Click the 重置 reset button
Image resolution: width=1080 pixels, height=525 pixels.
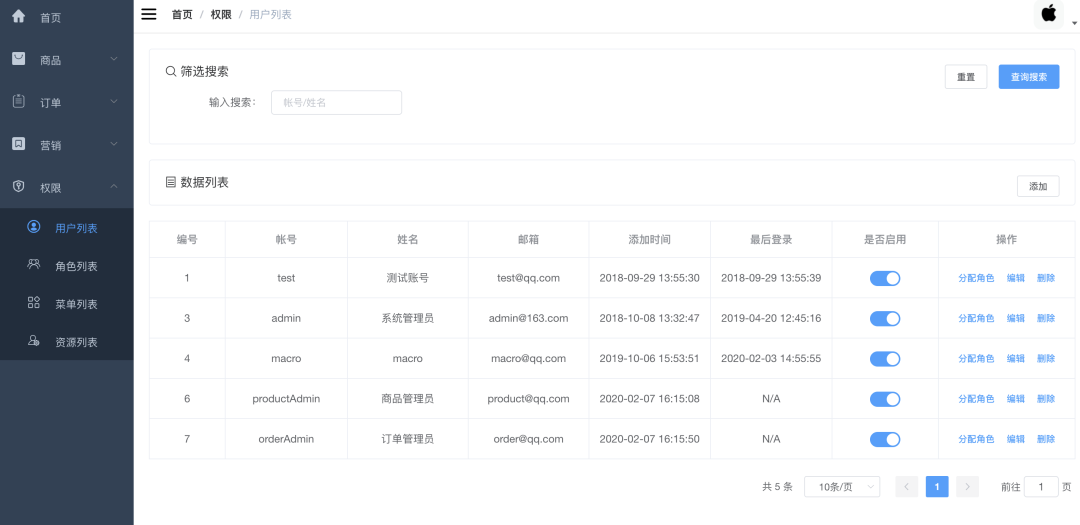966,77
